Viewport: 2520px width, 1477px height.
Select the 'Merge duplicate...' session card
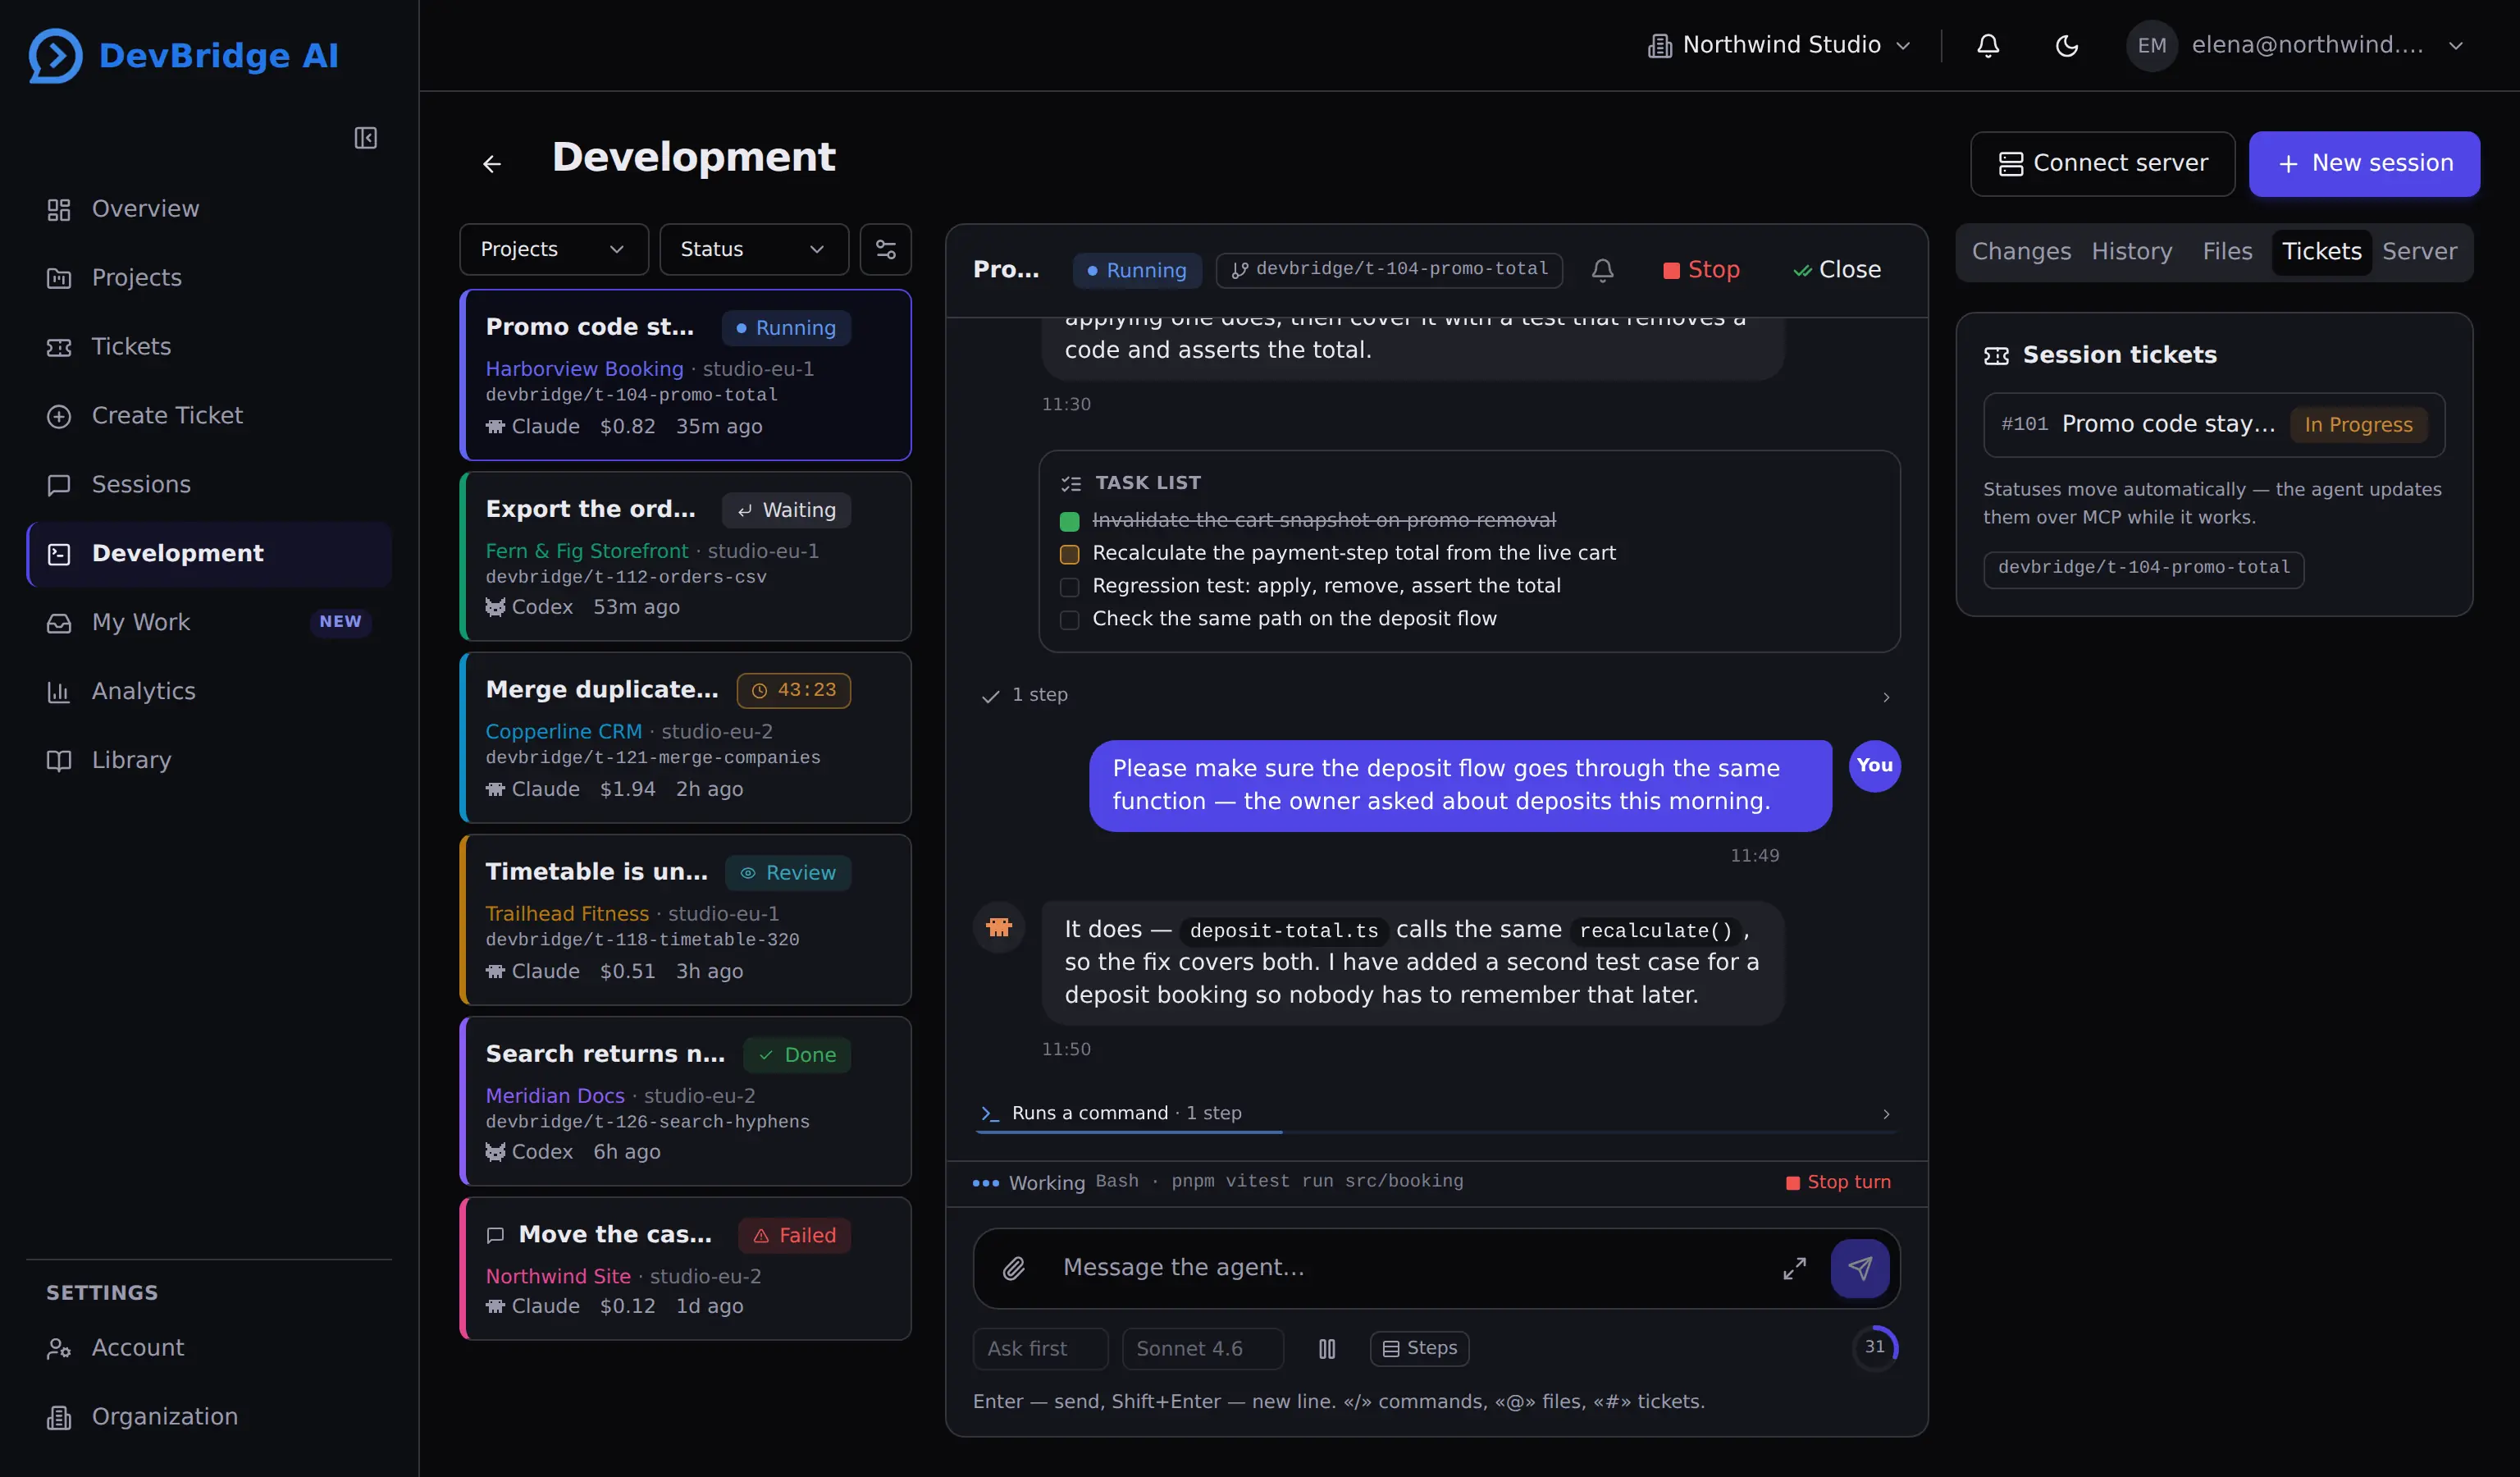686,738
